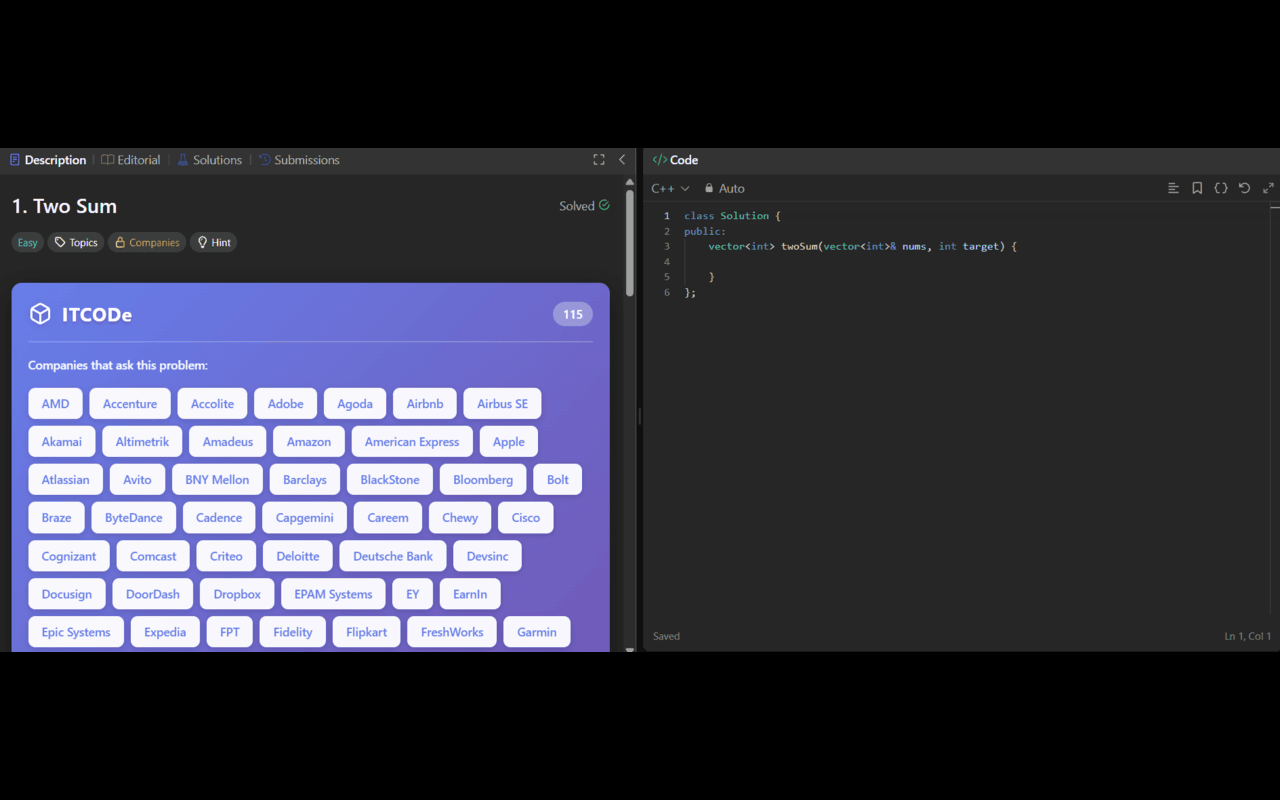The width and height of the screenshot is (1280, 800).
Task: Click the ITCODe cube logo icon
Action: tap(40, 314)
